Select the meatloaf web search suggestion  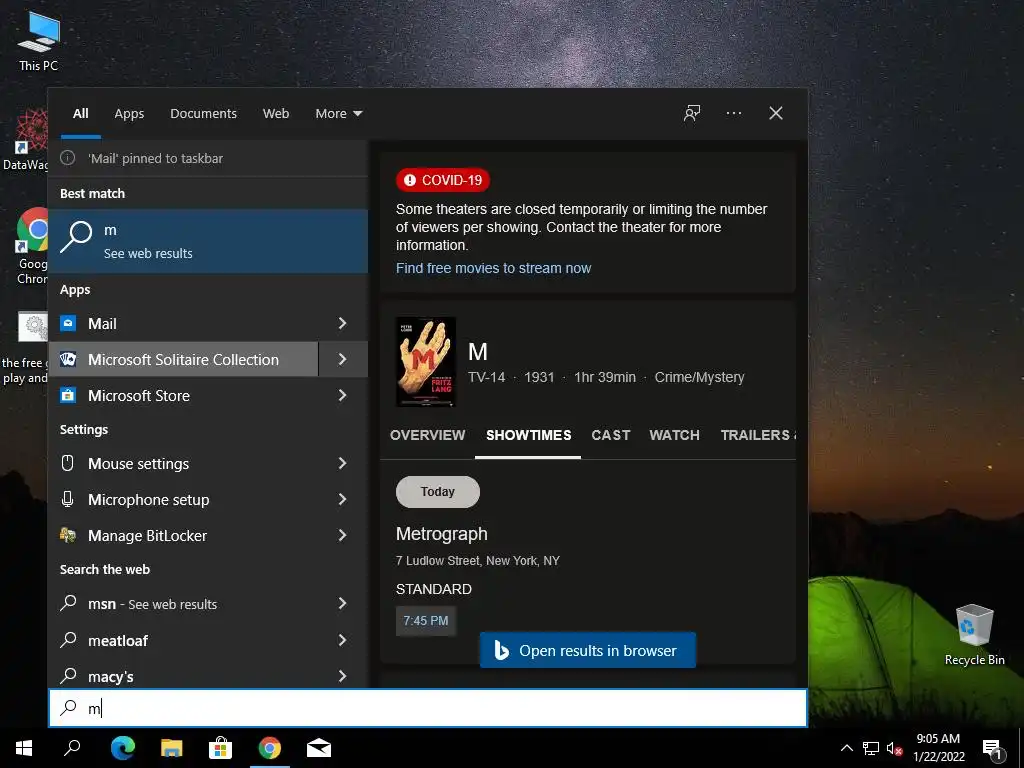pyautogui.click(x=184, y=640)
